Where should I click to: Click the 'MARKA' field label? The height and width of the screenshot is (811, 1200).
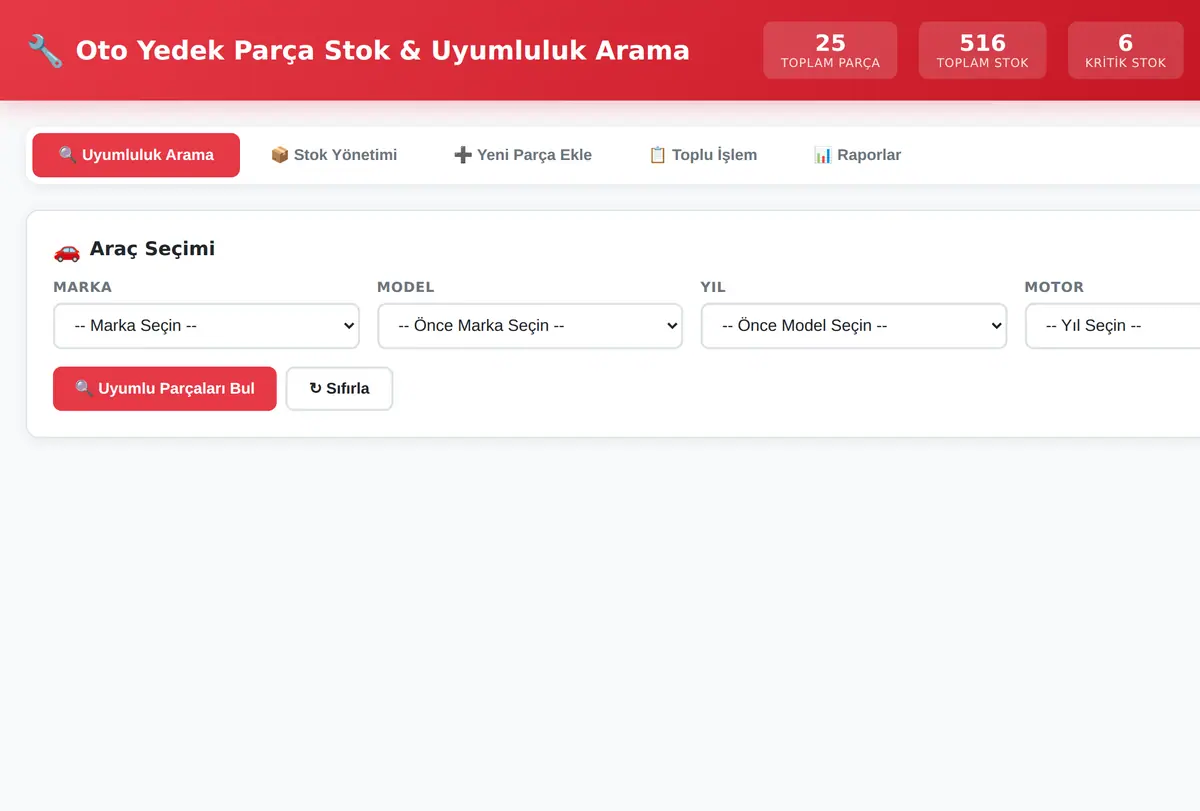point(83,287)
